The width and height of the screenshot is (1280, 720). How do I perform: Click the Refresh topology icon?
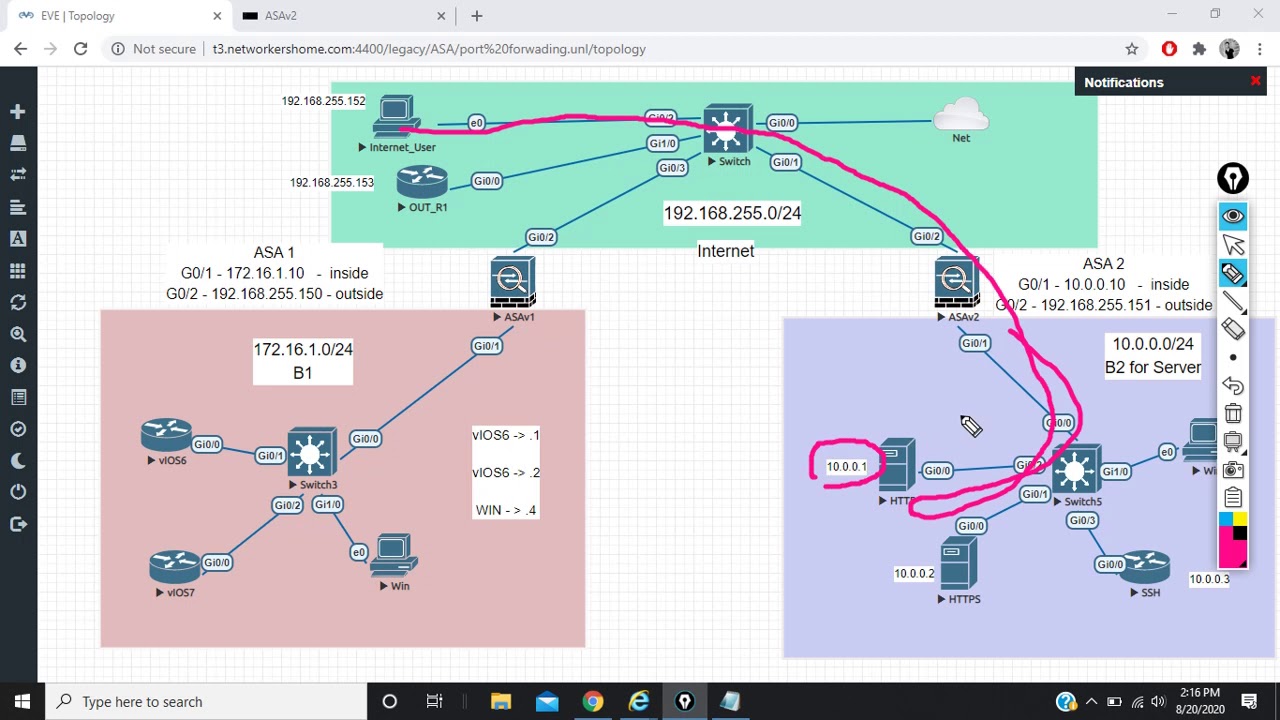click(x=18, y=302)
